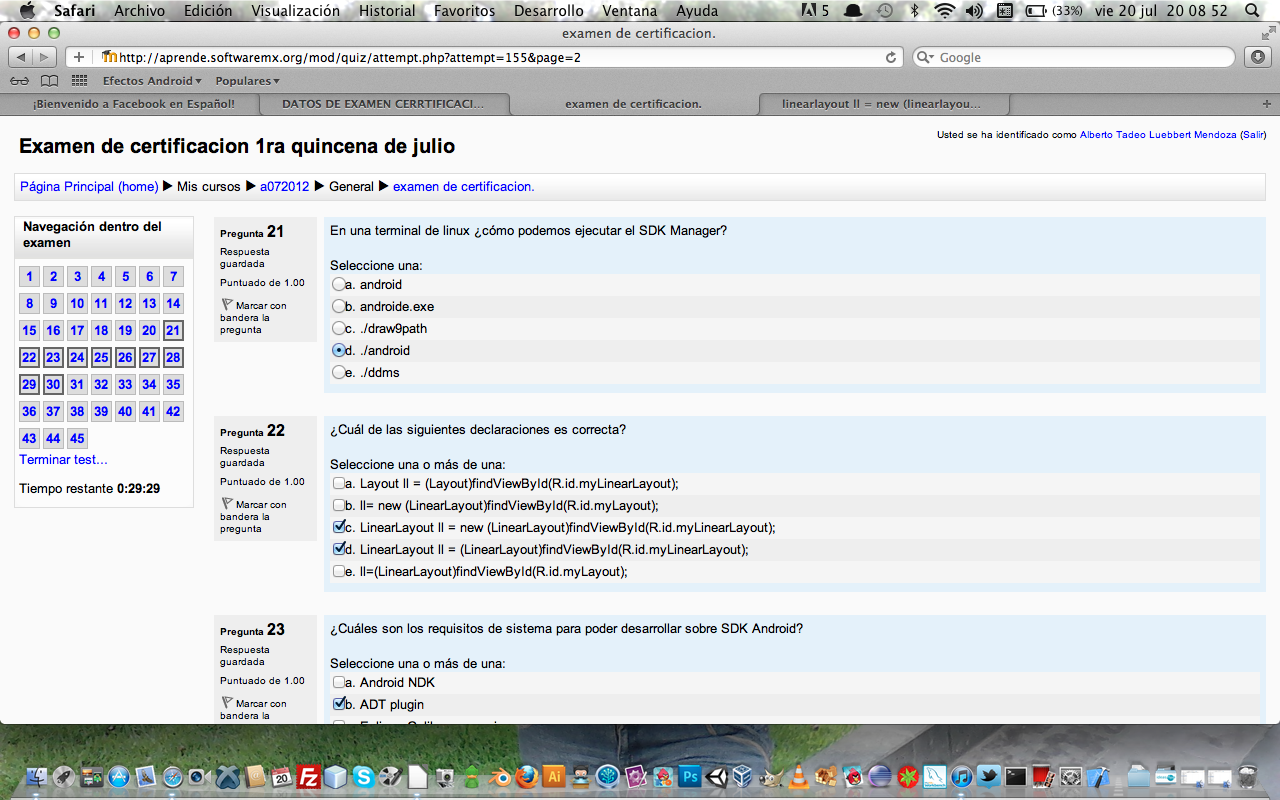Viewport: 1280px width, 800px height.
Task: Go to Página Principal (home) link
Action: tap(89, 187)
